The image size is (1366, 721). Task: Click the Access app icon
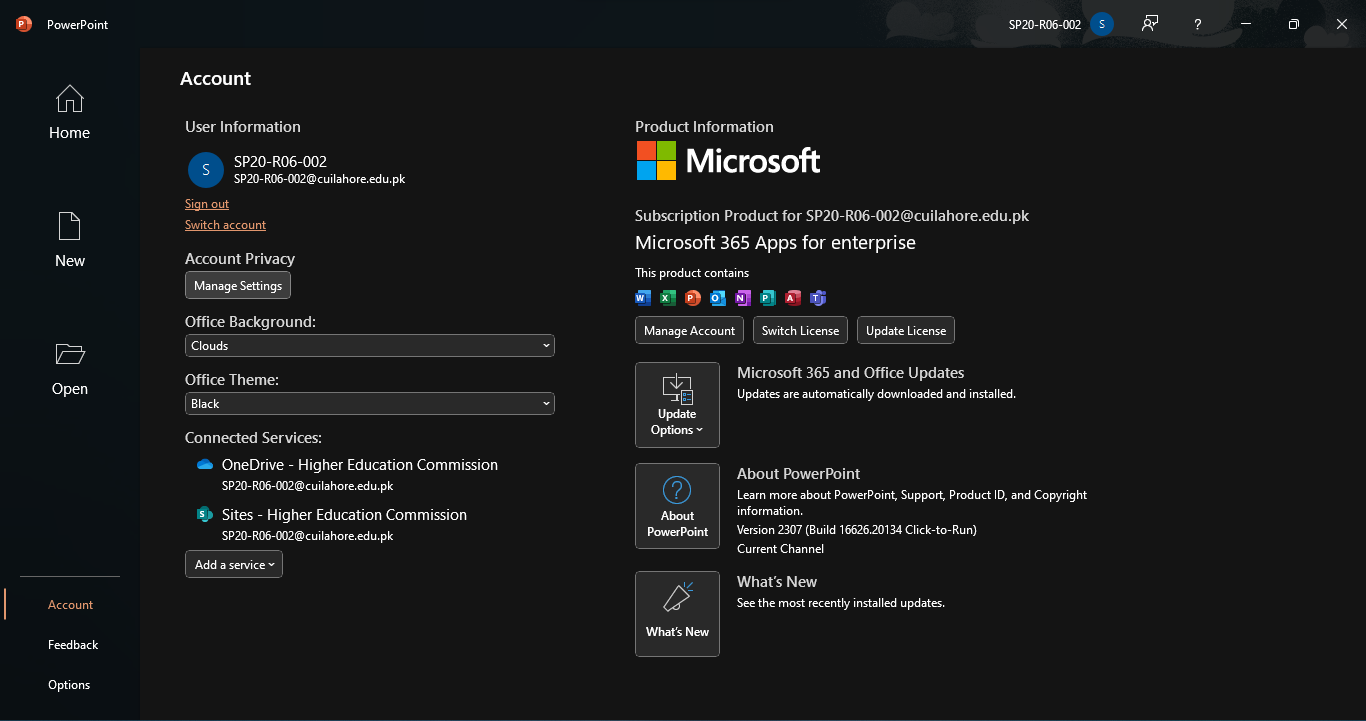coord(793,298)
